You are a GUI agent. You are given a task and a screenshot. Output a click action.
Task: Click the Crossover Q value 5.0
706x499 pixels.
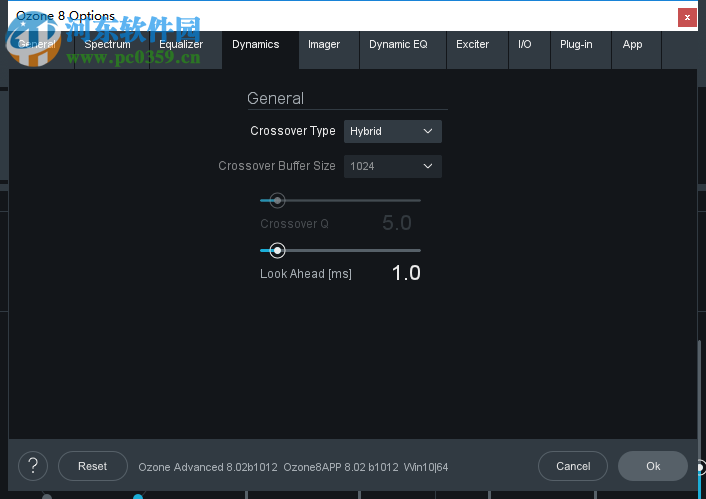[397, 223]
